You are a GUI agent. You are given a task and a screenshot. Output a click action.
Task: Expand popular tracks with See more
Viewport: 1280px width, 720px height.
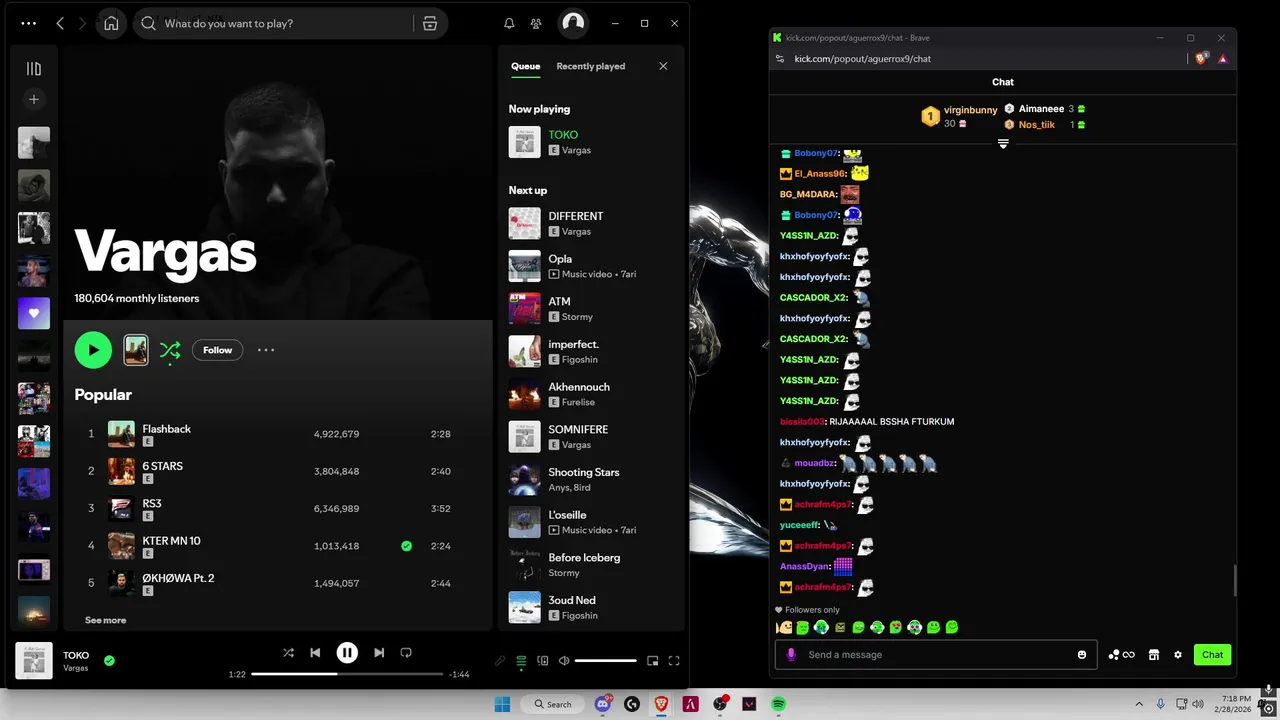pyautogui.click(x=105, y=620)
